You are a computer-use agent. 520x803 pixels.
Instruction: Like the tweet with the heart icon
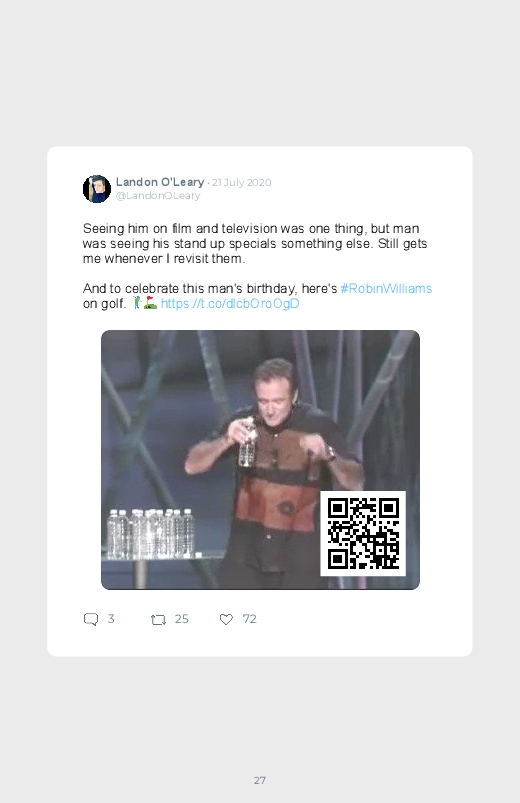tap(226, 620)
